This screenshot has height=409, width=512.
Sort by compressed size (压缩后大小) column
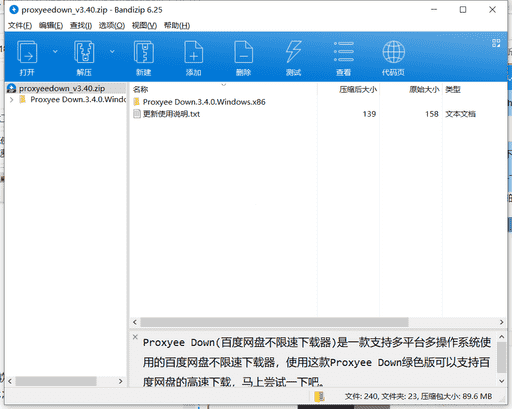point(358,89)
